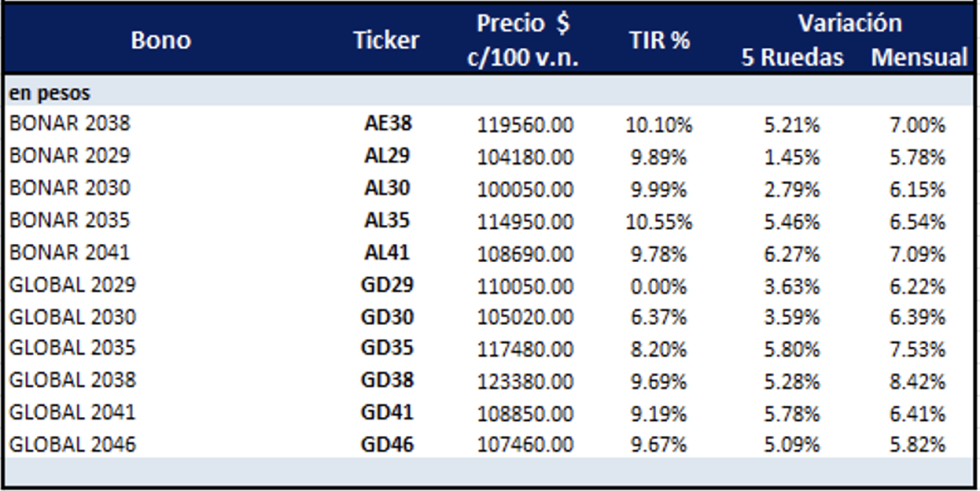Click the Bono column header

[160, 41]
